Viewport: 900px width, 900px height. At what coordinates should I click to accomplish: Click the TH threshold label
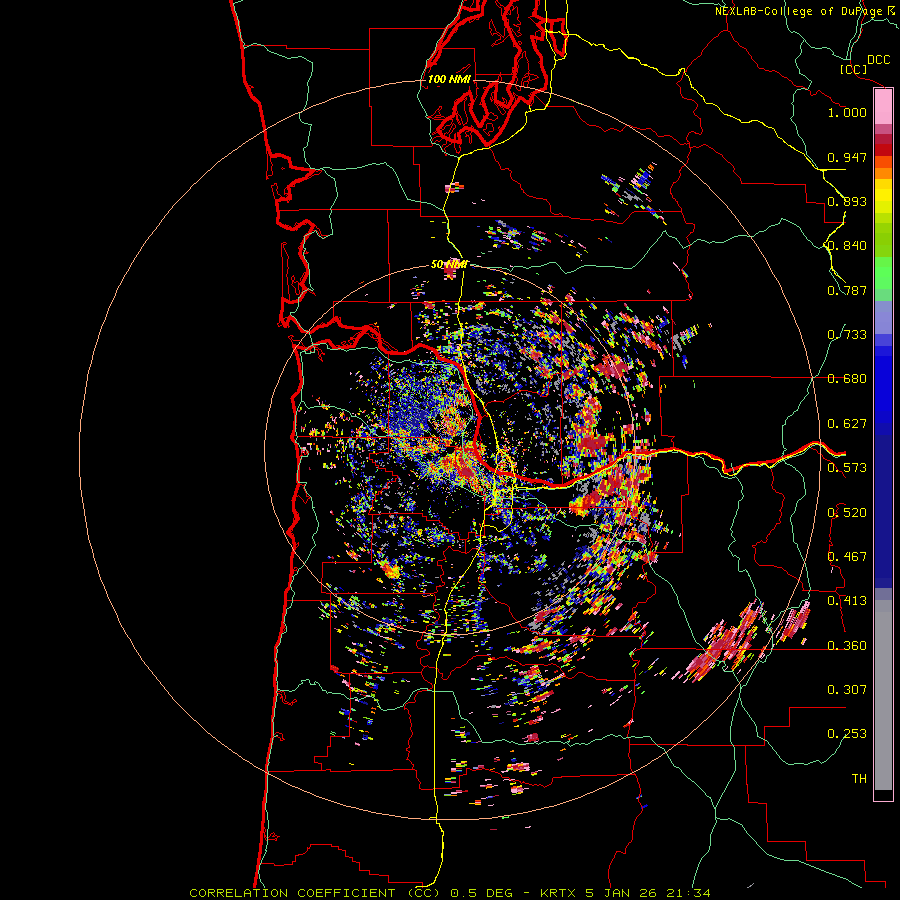click(859, 779)
